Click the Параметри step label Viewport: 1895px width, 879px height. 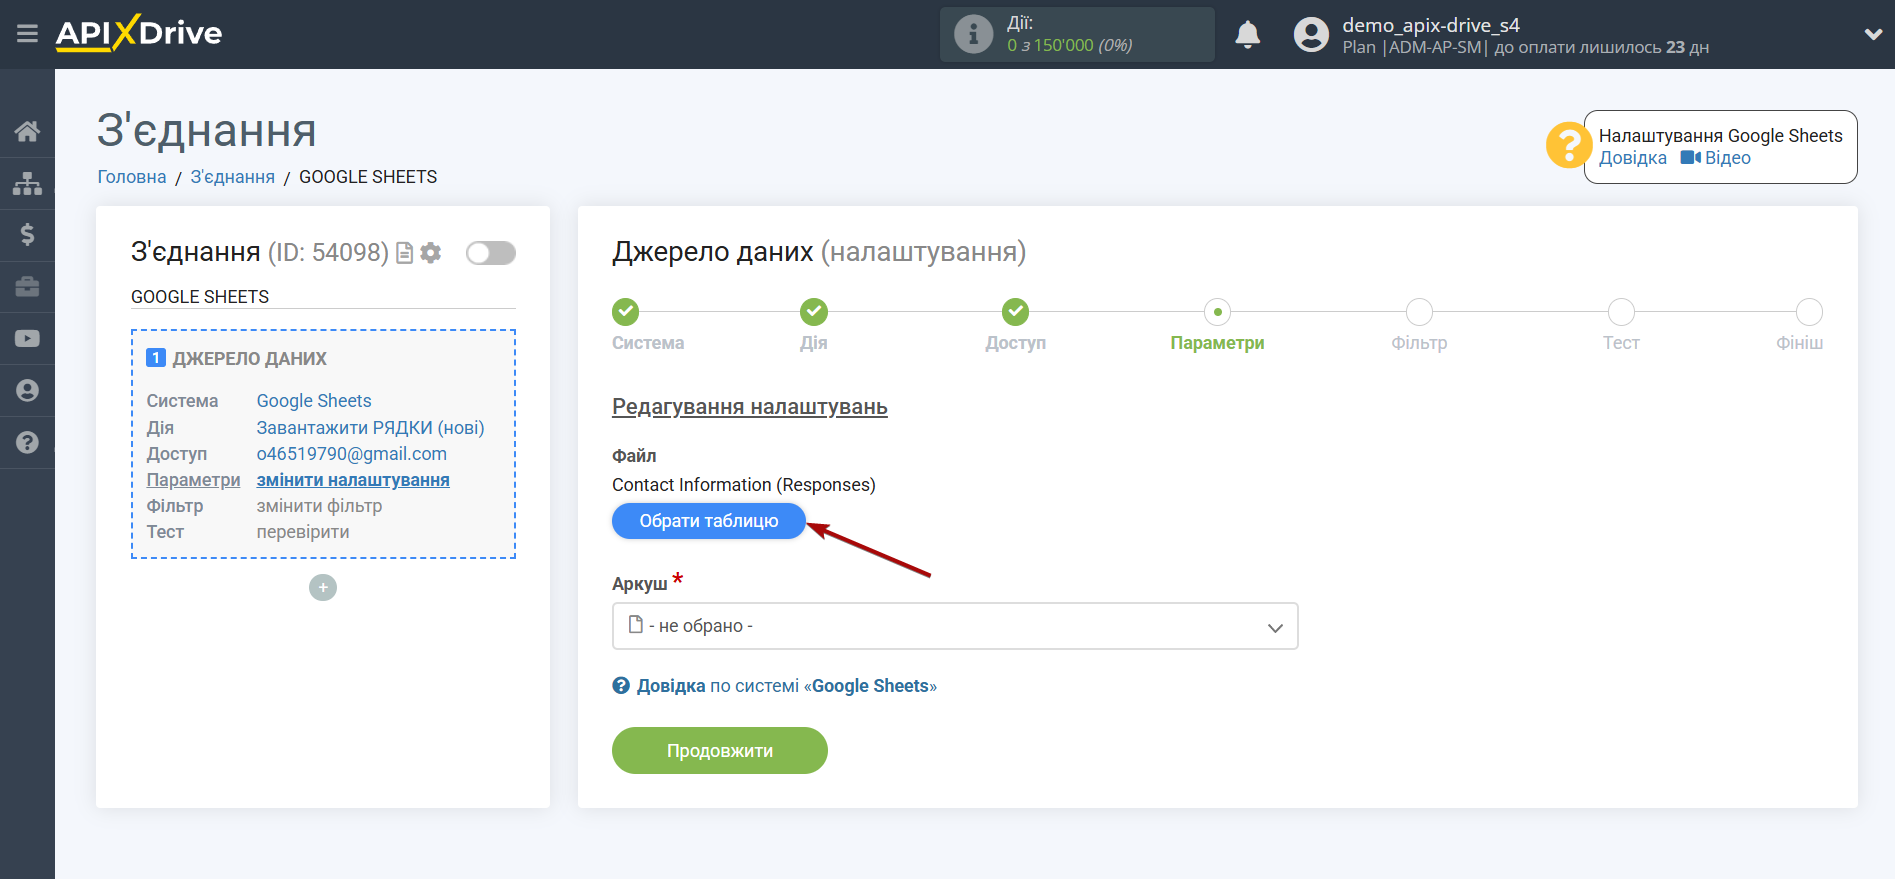click(x=1217, y=343)
